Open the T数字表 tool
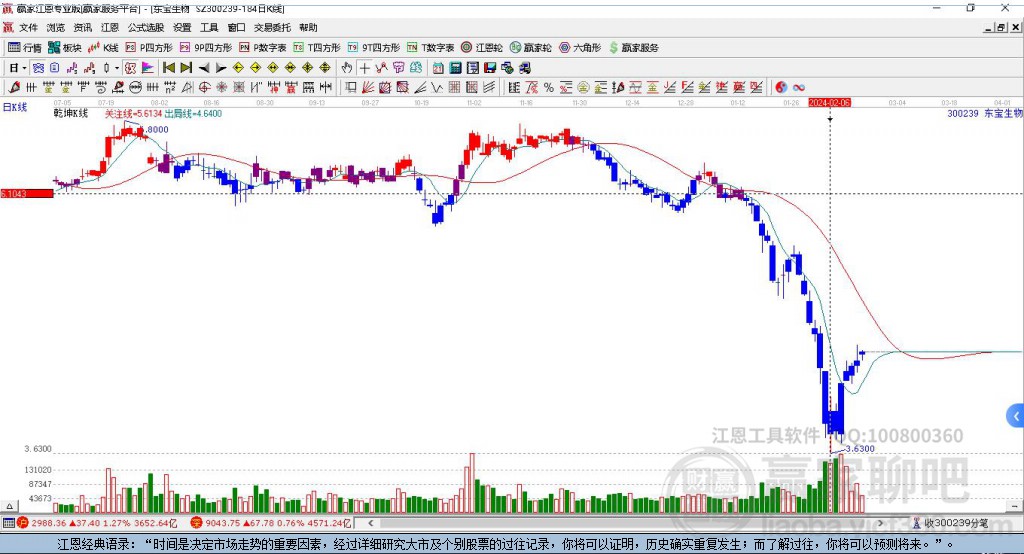The image size is (1024, 554). click(x=430, y=48)
